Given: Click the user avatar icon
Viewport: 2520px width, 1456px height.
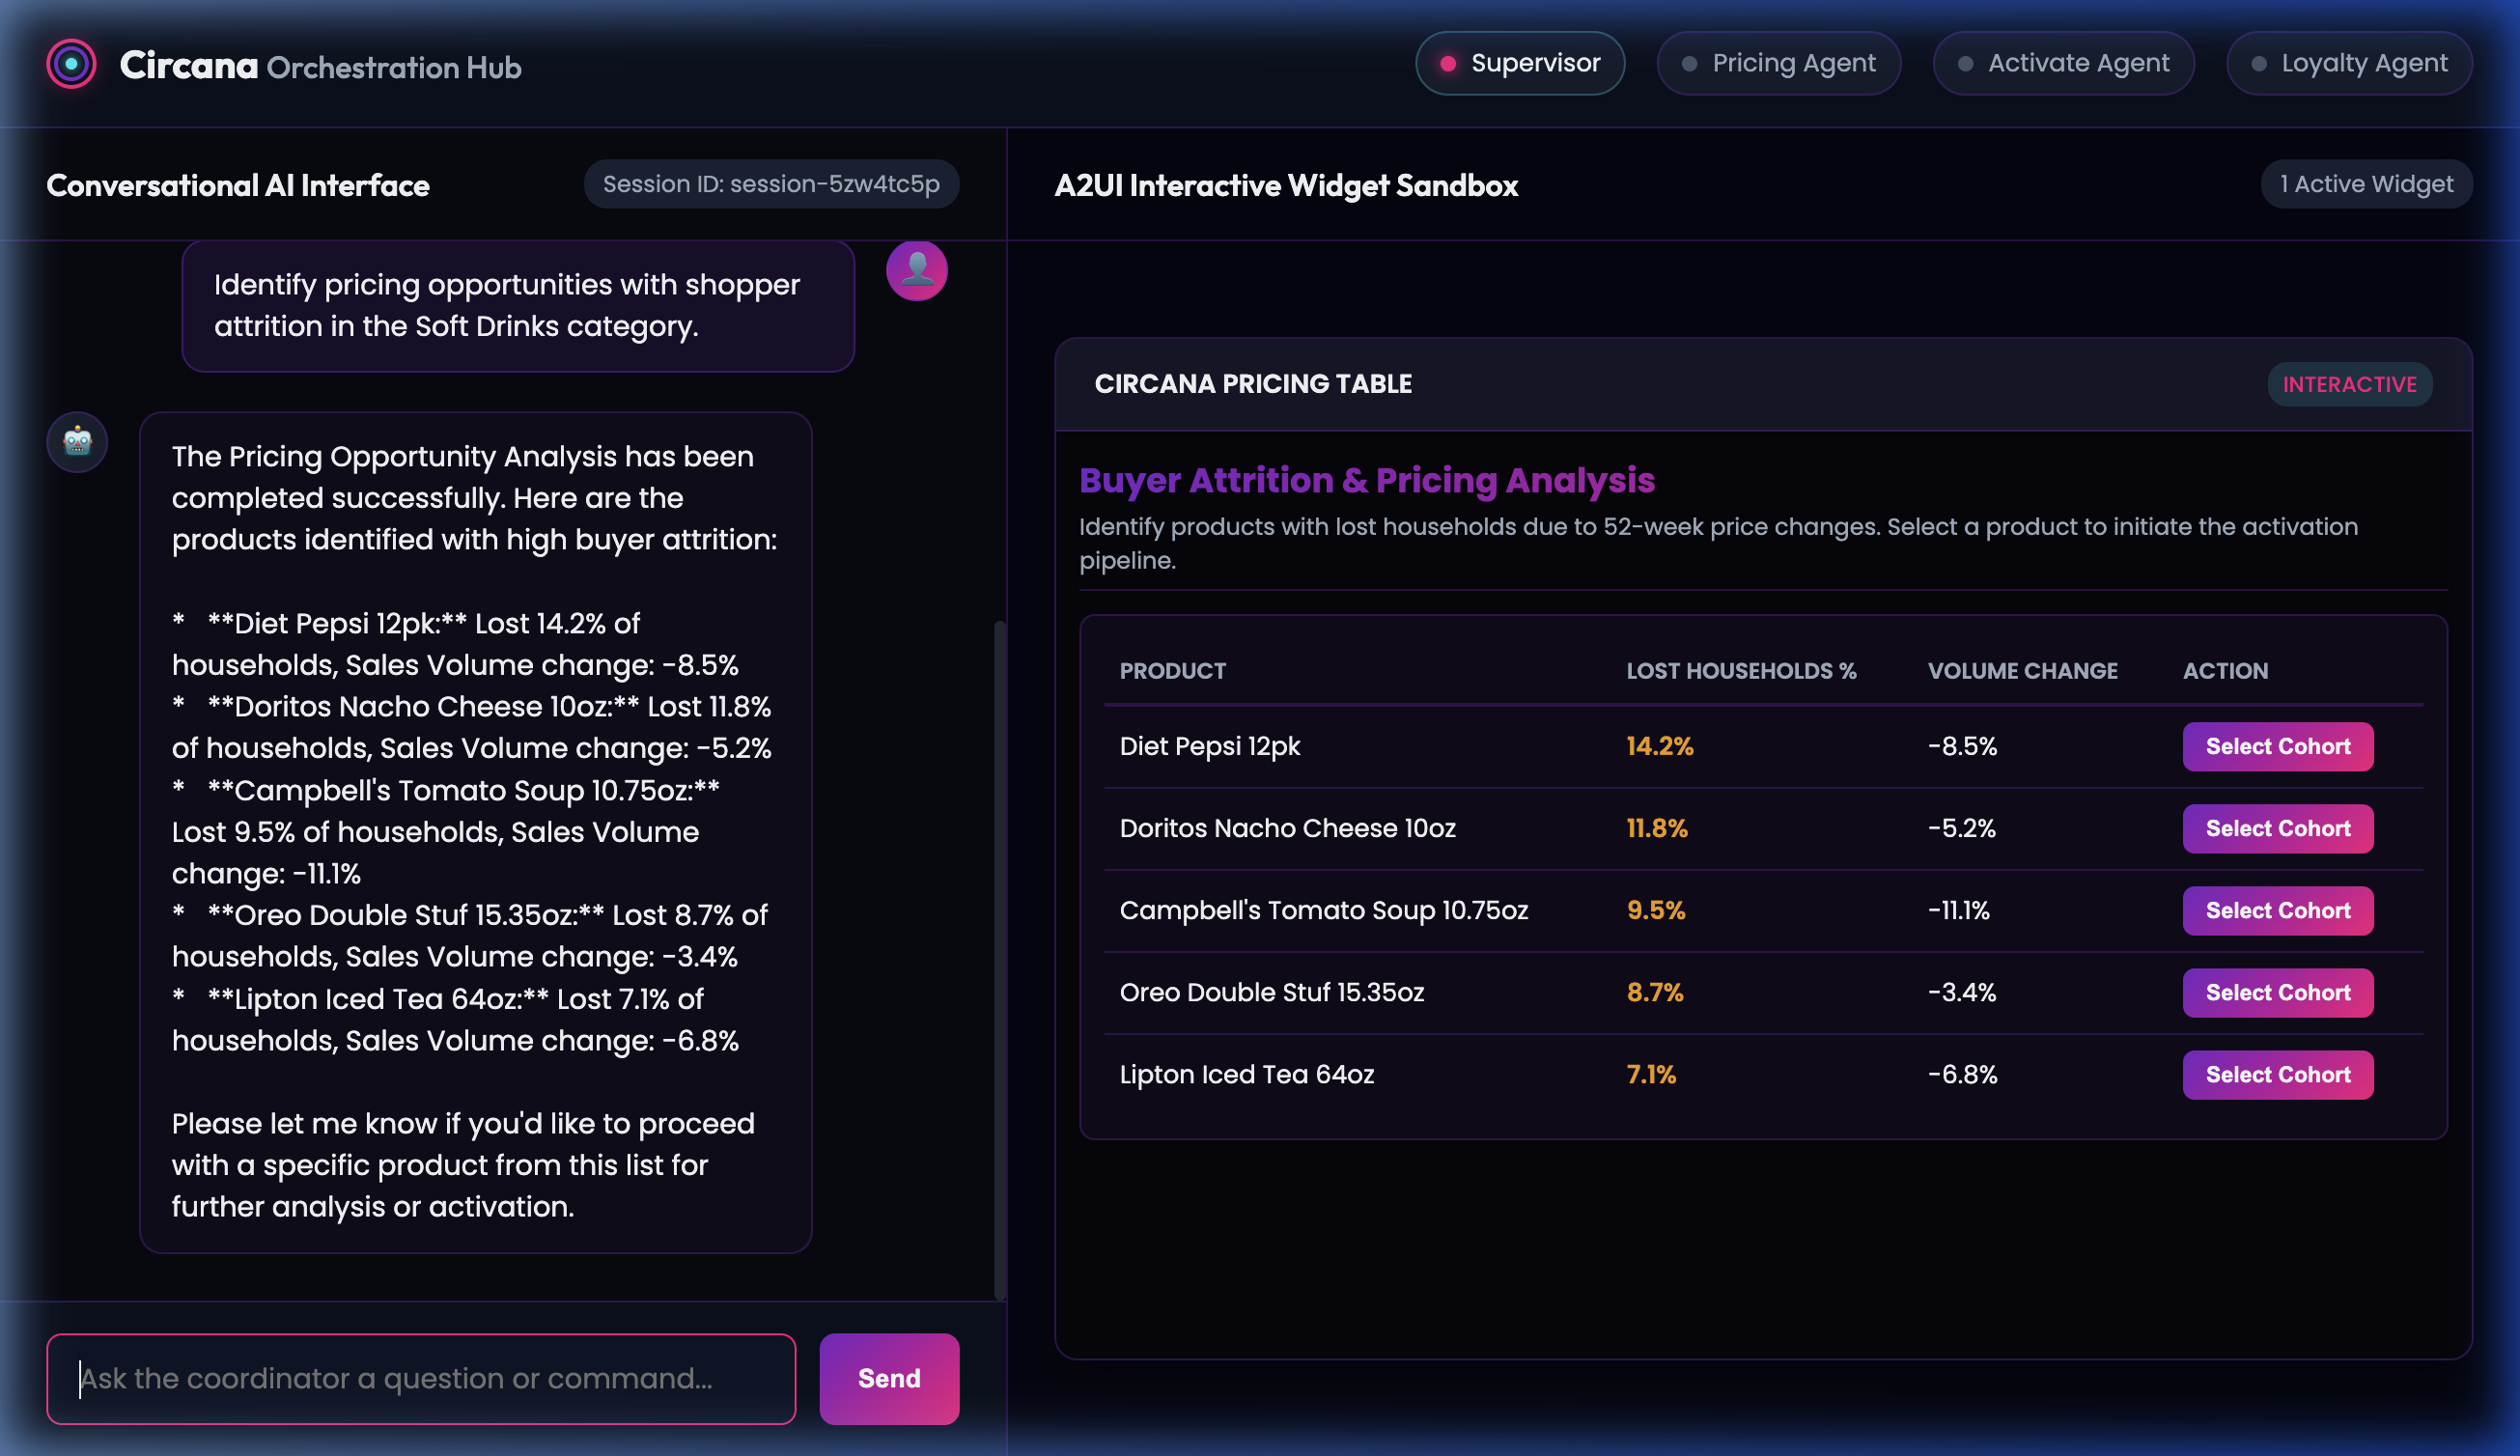Looking at the screenshot, I should coord(916,270).
